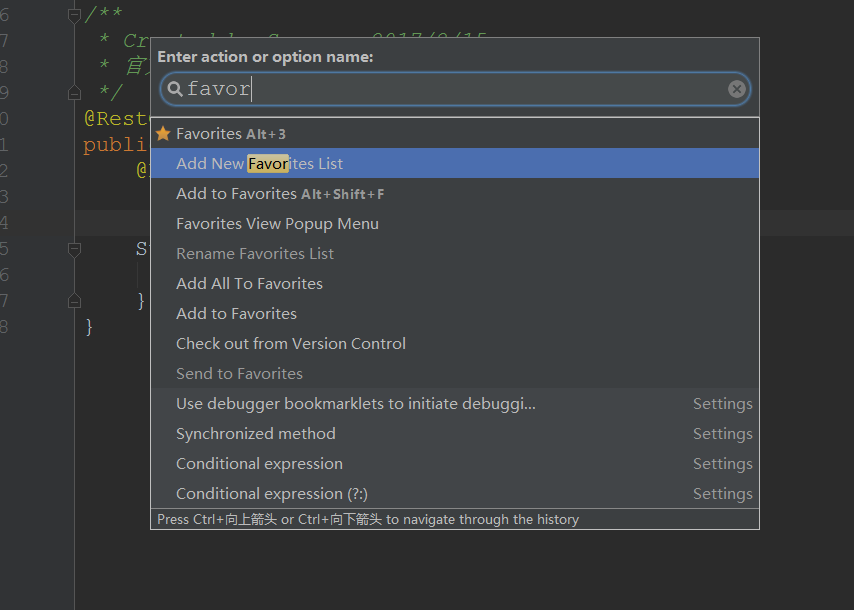
Task: Open Favorites View Popup Menu
Action: pos(277,223)
